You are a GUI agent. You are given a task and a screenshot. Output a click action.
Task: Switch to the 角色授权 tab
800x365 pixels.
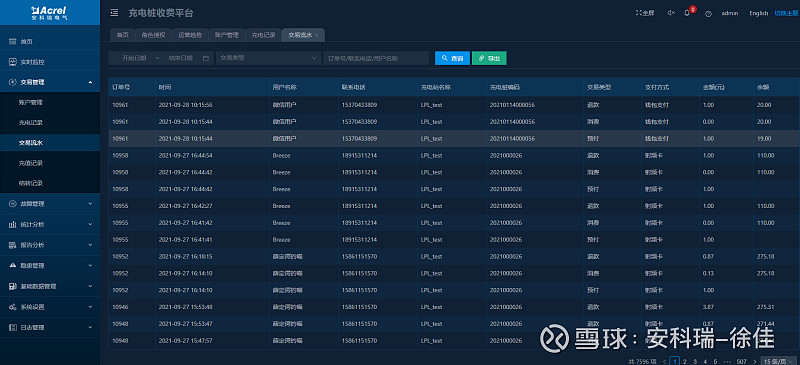153,35
